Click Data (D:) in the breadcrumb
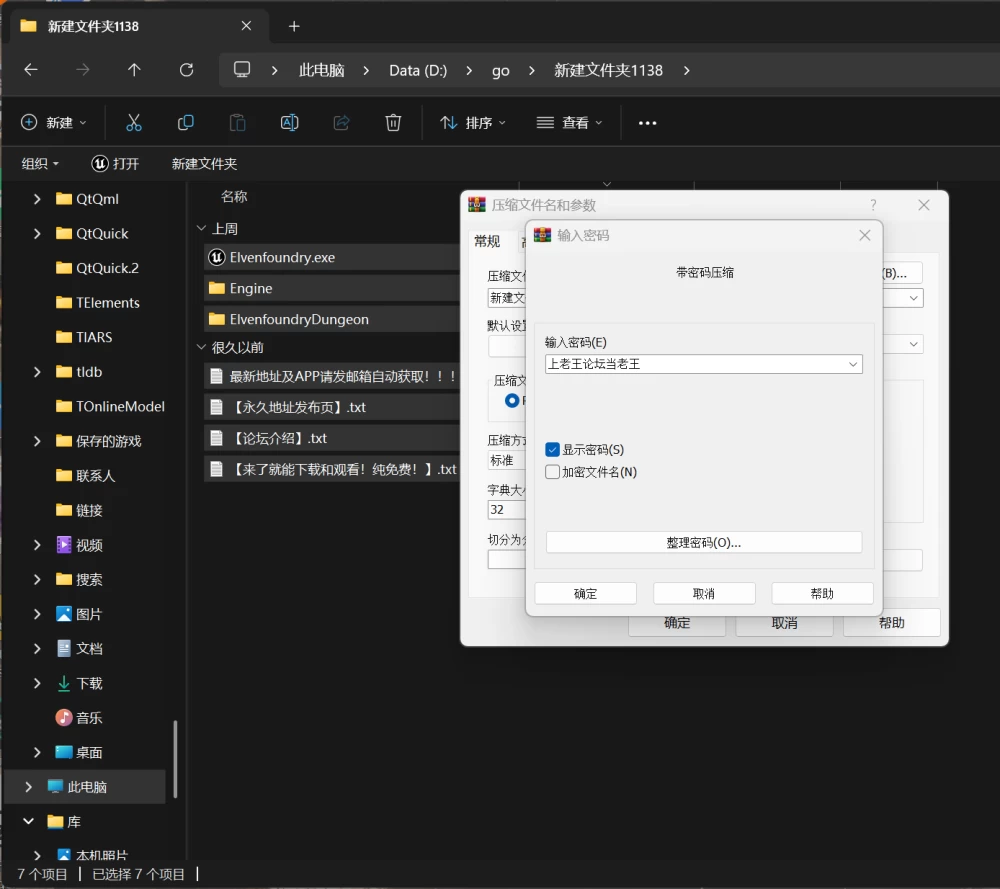Image resolution: width=1000 pixels, height=889 pixels. [x=418, y=70]
